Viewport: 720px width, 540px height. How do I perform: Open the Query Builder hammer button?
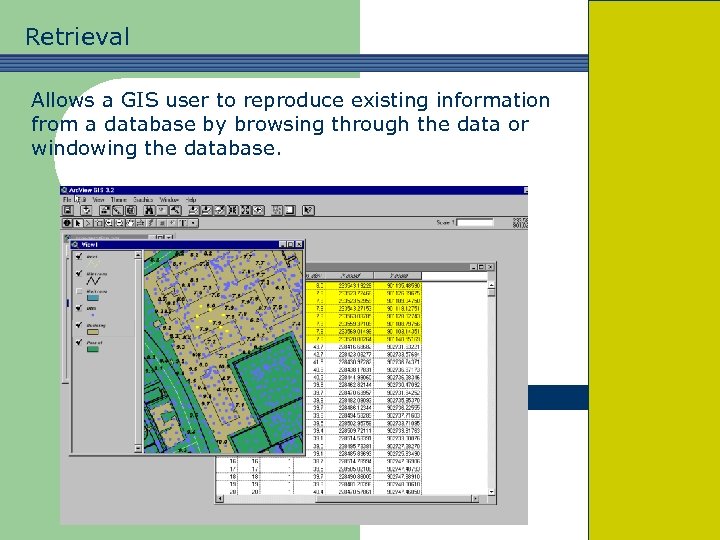(x=175, y=210)
